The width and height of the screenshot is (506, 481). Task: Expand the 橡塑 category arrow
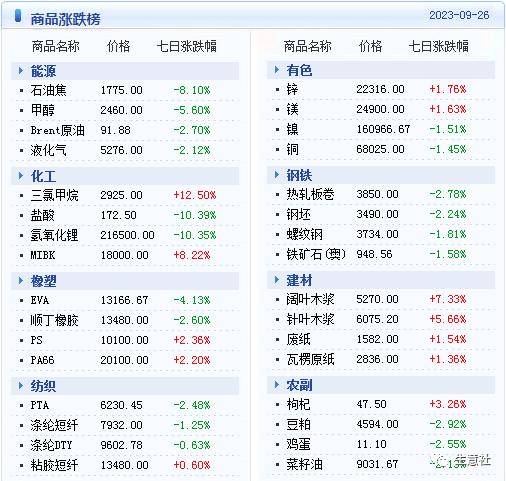21,281
